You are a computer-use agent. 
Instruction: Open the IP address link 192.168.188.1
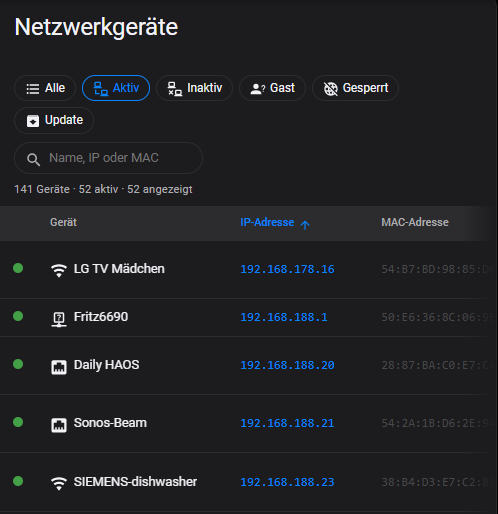[284, 317]
